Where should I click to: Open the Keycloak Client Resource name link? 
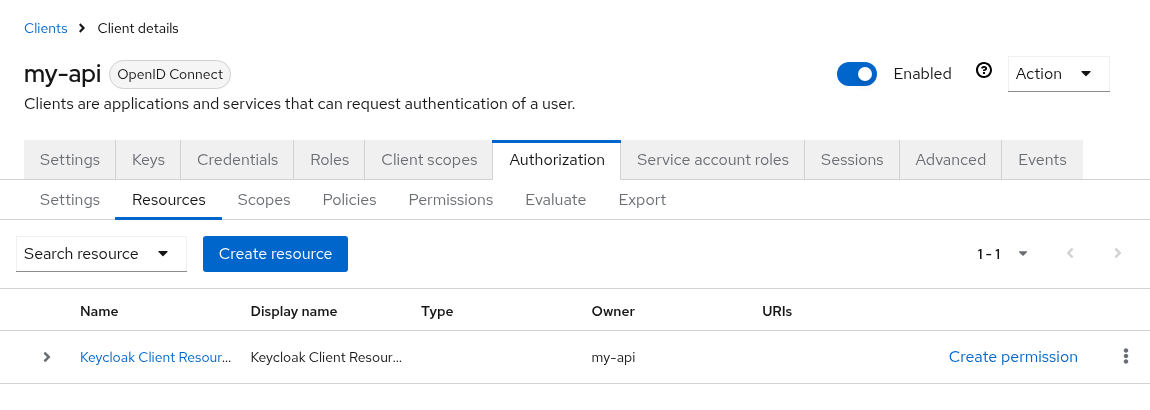coord(155,358)
